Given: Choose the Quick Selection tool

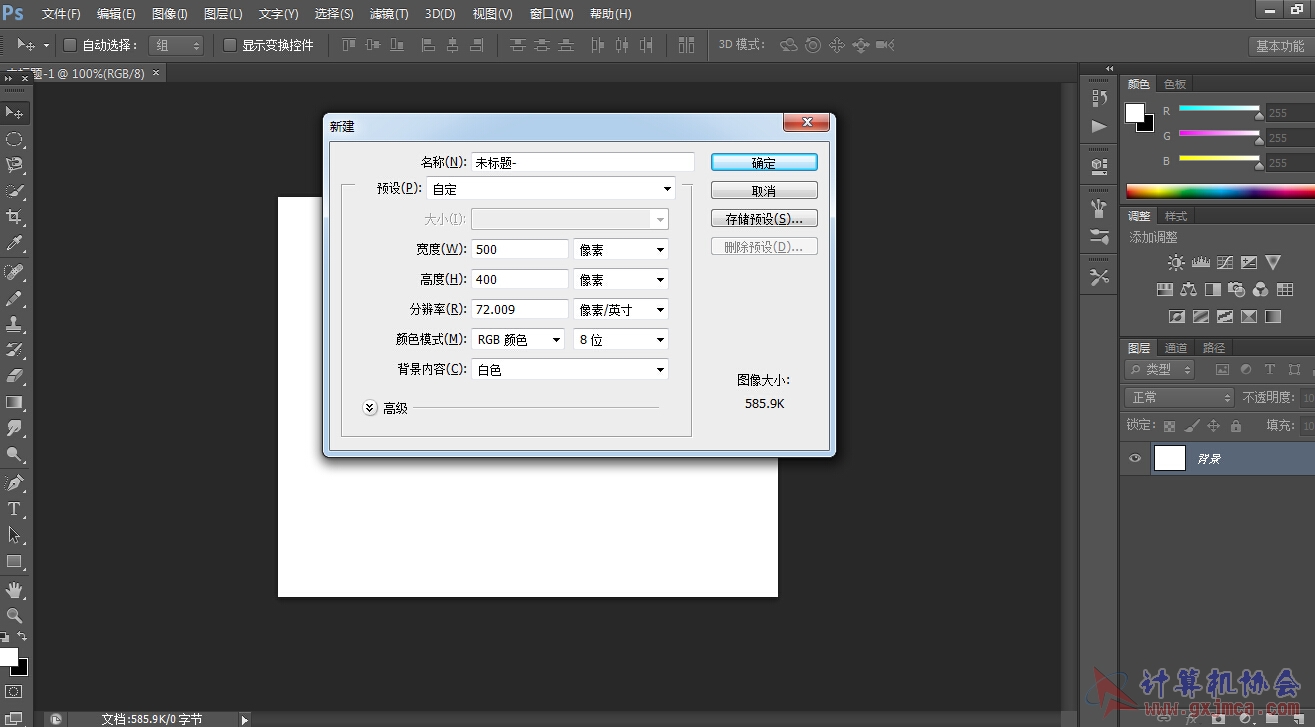Looking at the screenshot, I should point(14,191).
